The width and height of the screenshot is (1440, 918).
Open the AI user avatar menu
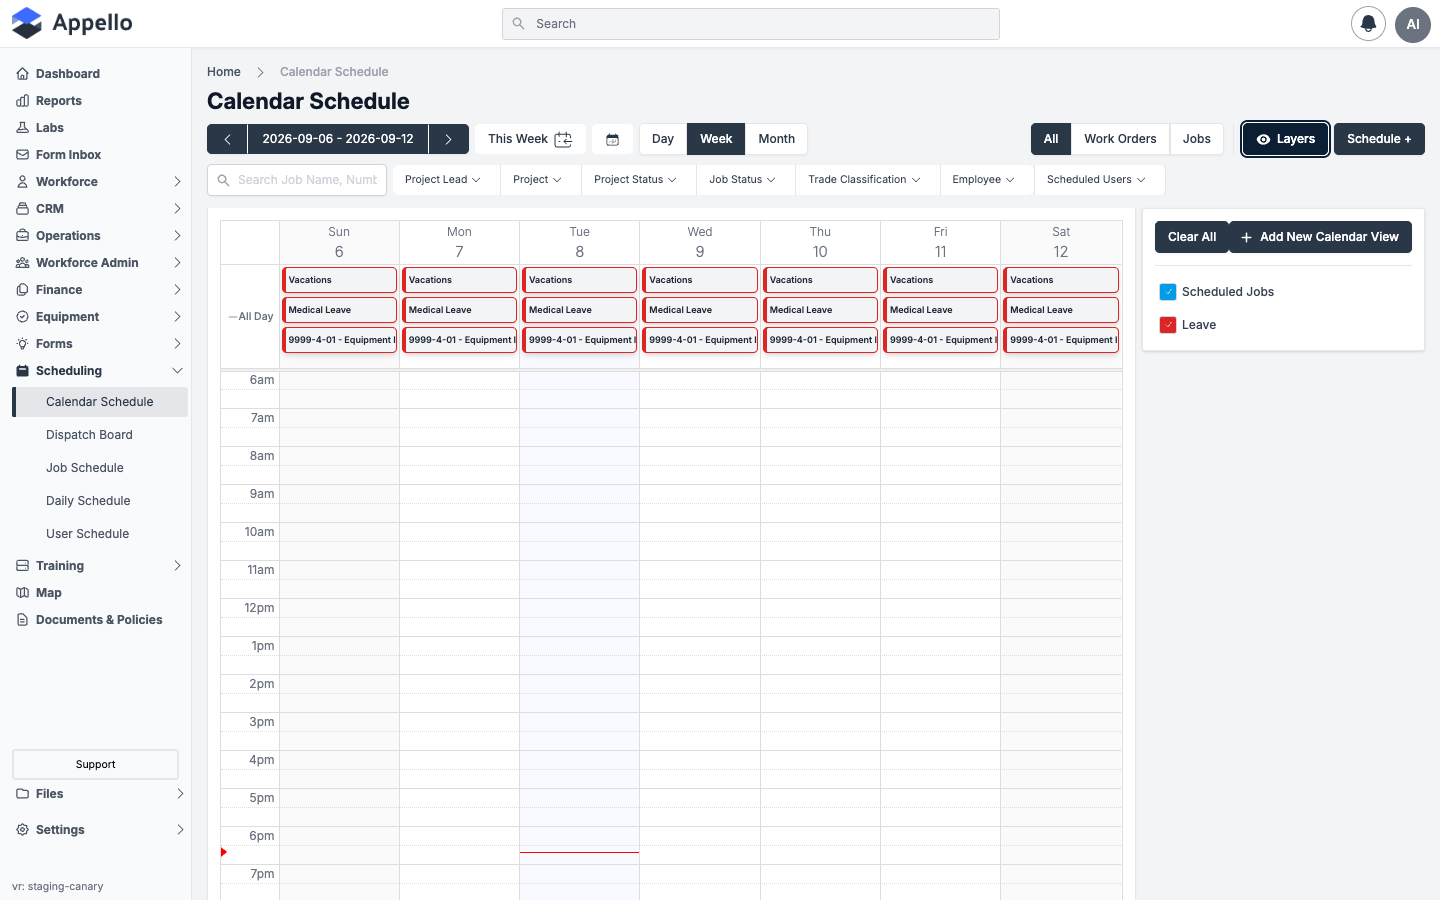1413,24
